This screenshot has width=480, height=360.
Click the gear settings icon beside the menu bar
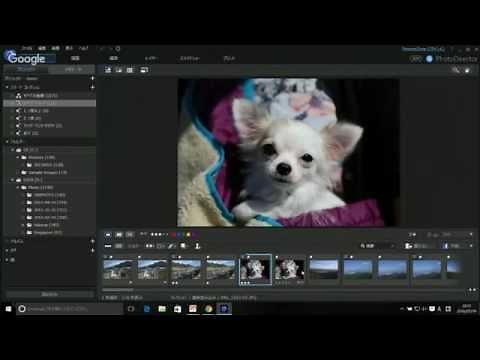point(118,49)
